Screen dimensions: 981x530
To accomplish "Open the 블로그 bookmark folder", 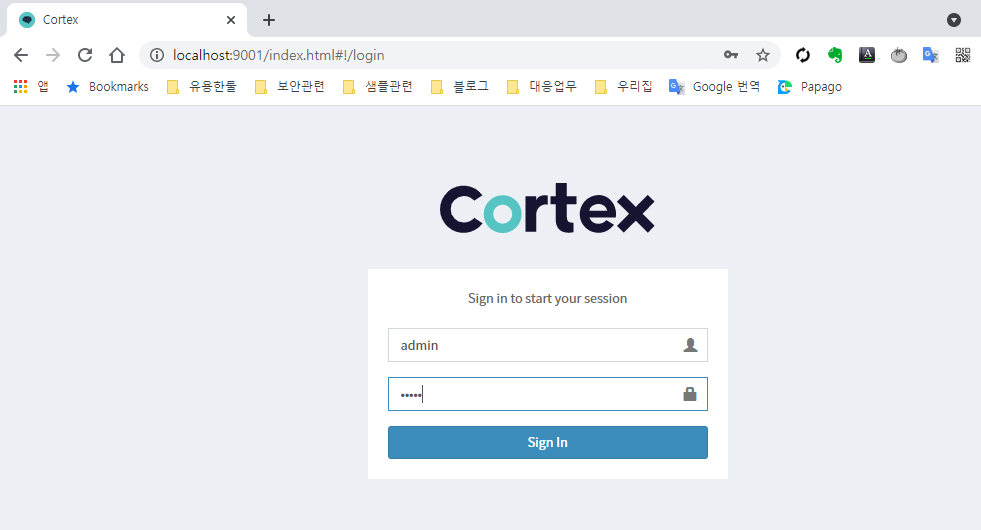I will [460, 86].
